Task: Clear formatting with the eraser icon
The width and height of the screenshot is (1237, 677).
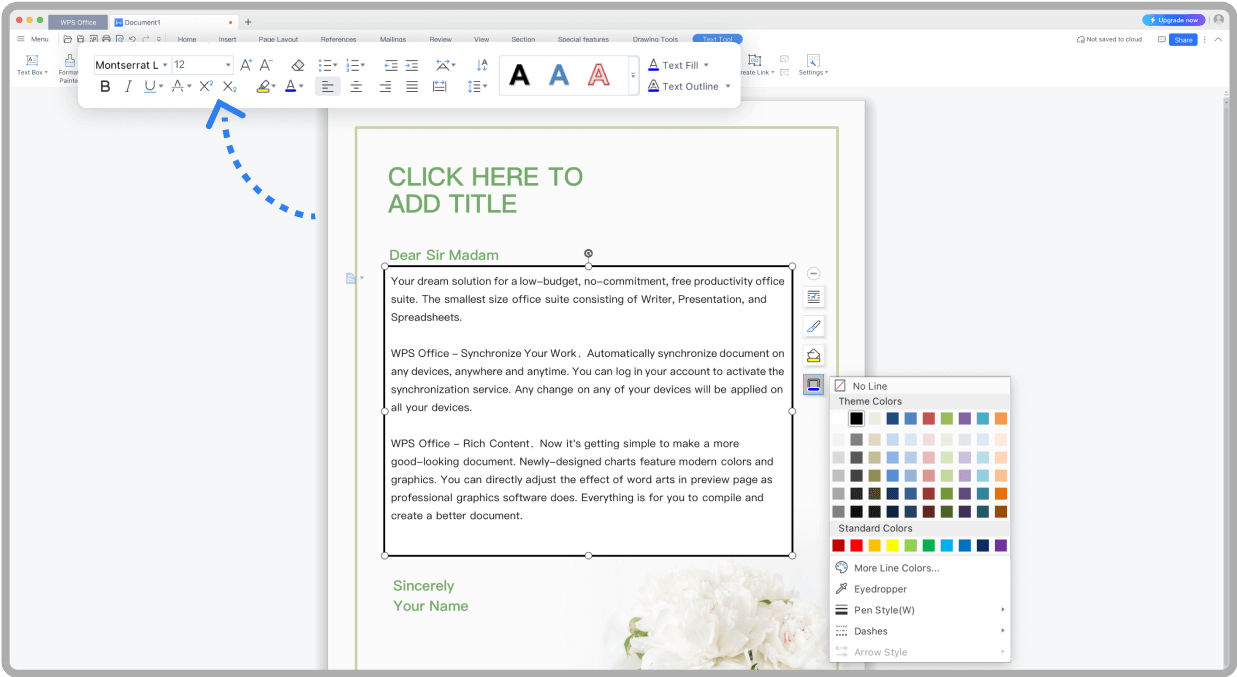Action: tap(297, 64)
